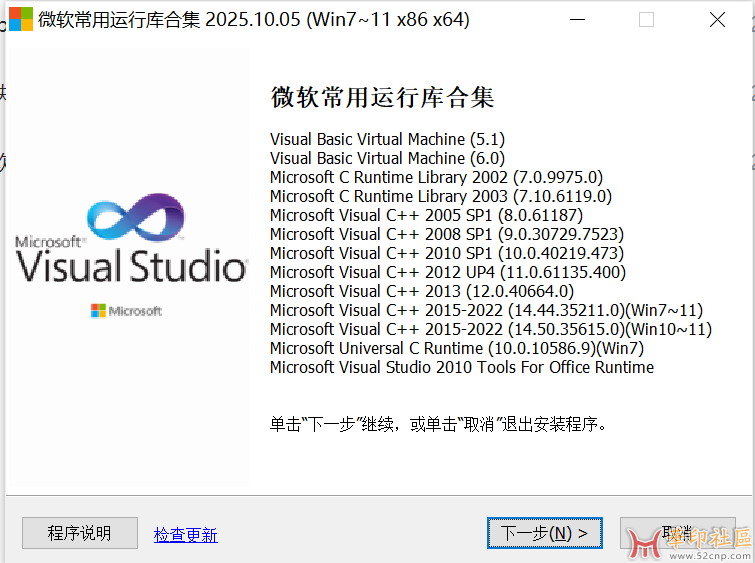Image resolution: width=755 pixels, height=563 pixels.
Task: Click the window title text in title bar
Action: pyautogui.click(x=253, y=20)
